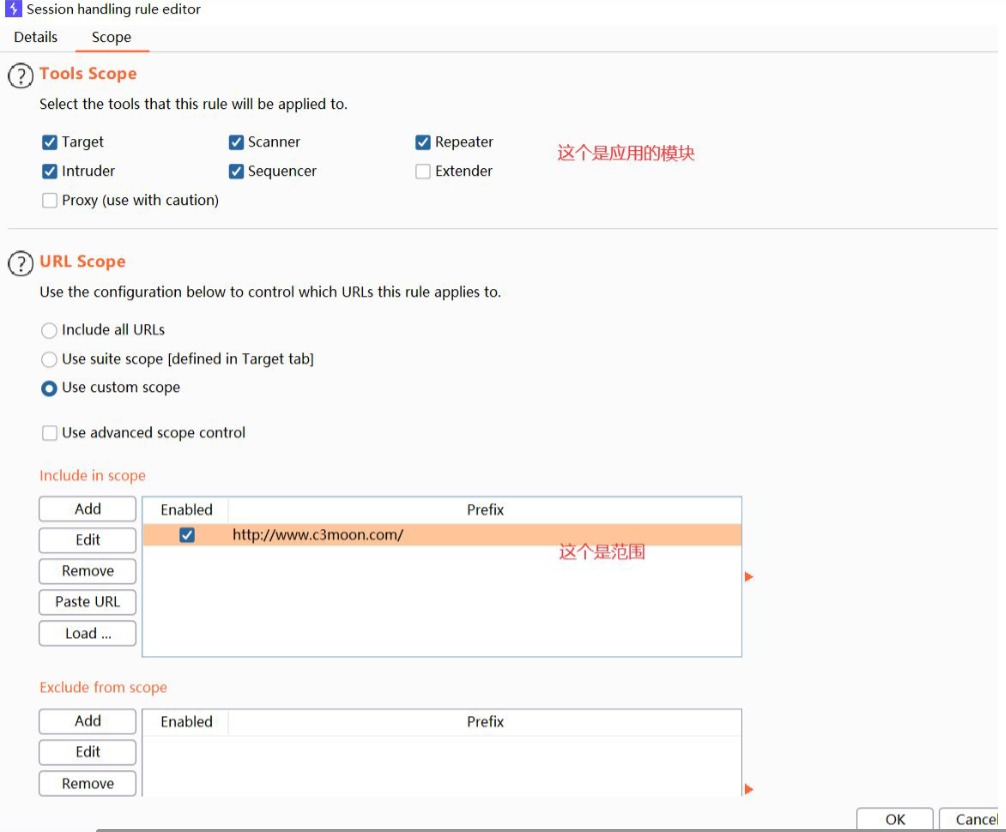Disable the c3moon.com scope entry checkbox
The width and height of the screenshot is (1006, 832).
click(x=187, y=535)
